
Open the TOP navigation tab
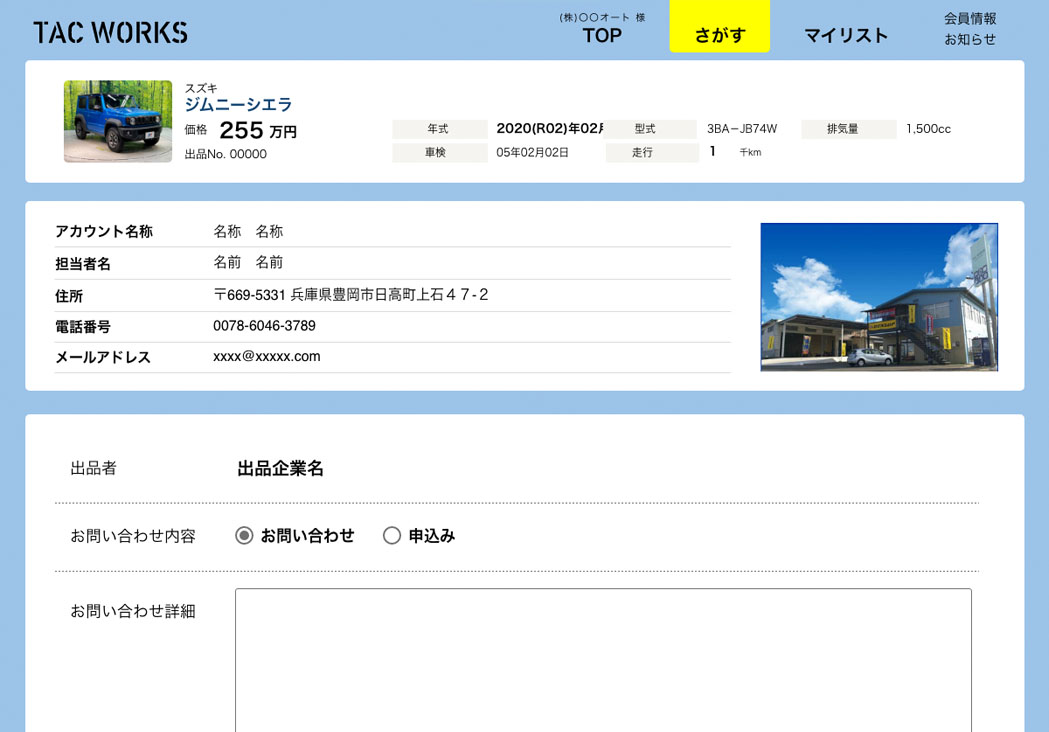[x=602, y=35]
